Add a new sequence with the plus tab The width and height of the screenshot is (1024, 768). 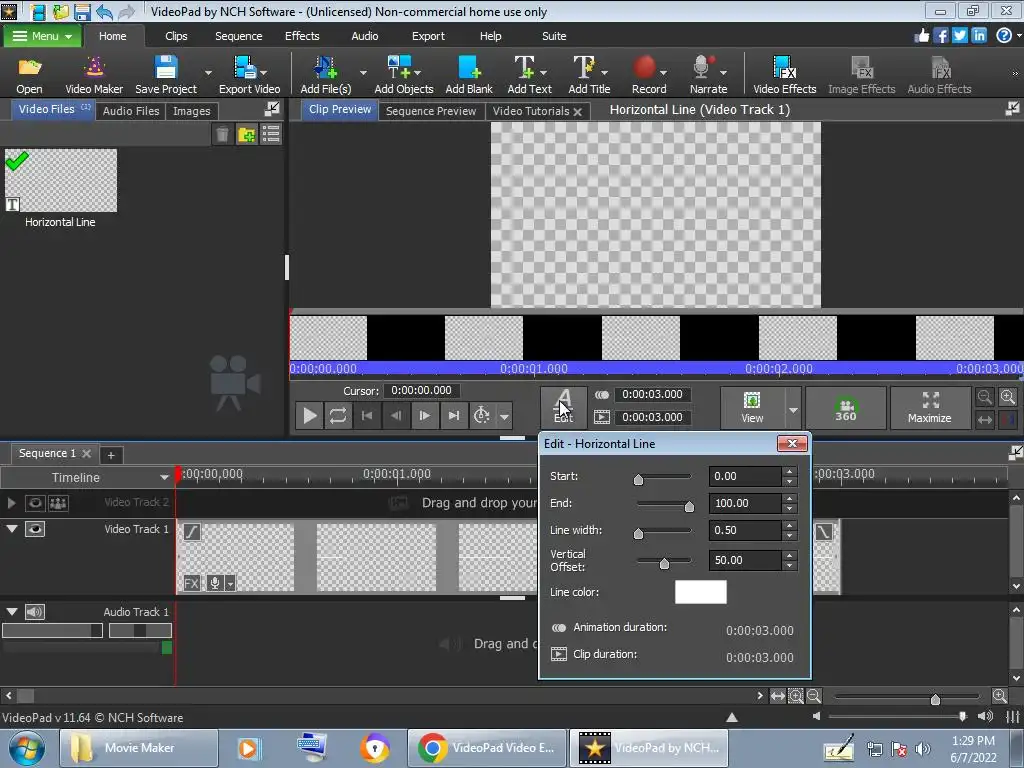tap(111, 455)
